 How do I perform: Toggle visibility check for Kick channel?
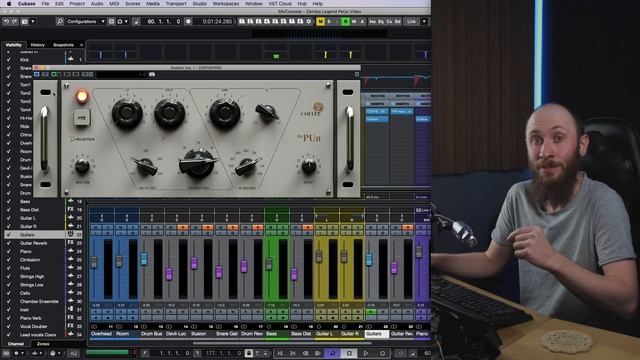point(9,60)
